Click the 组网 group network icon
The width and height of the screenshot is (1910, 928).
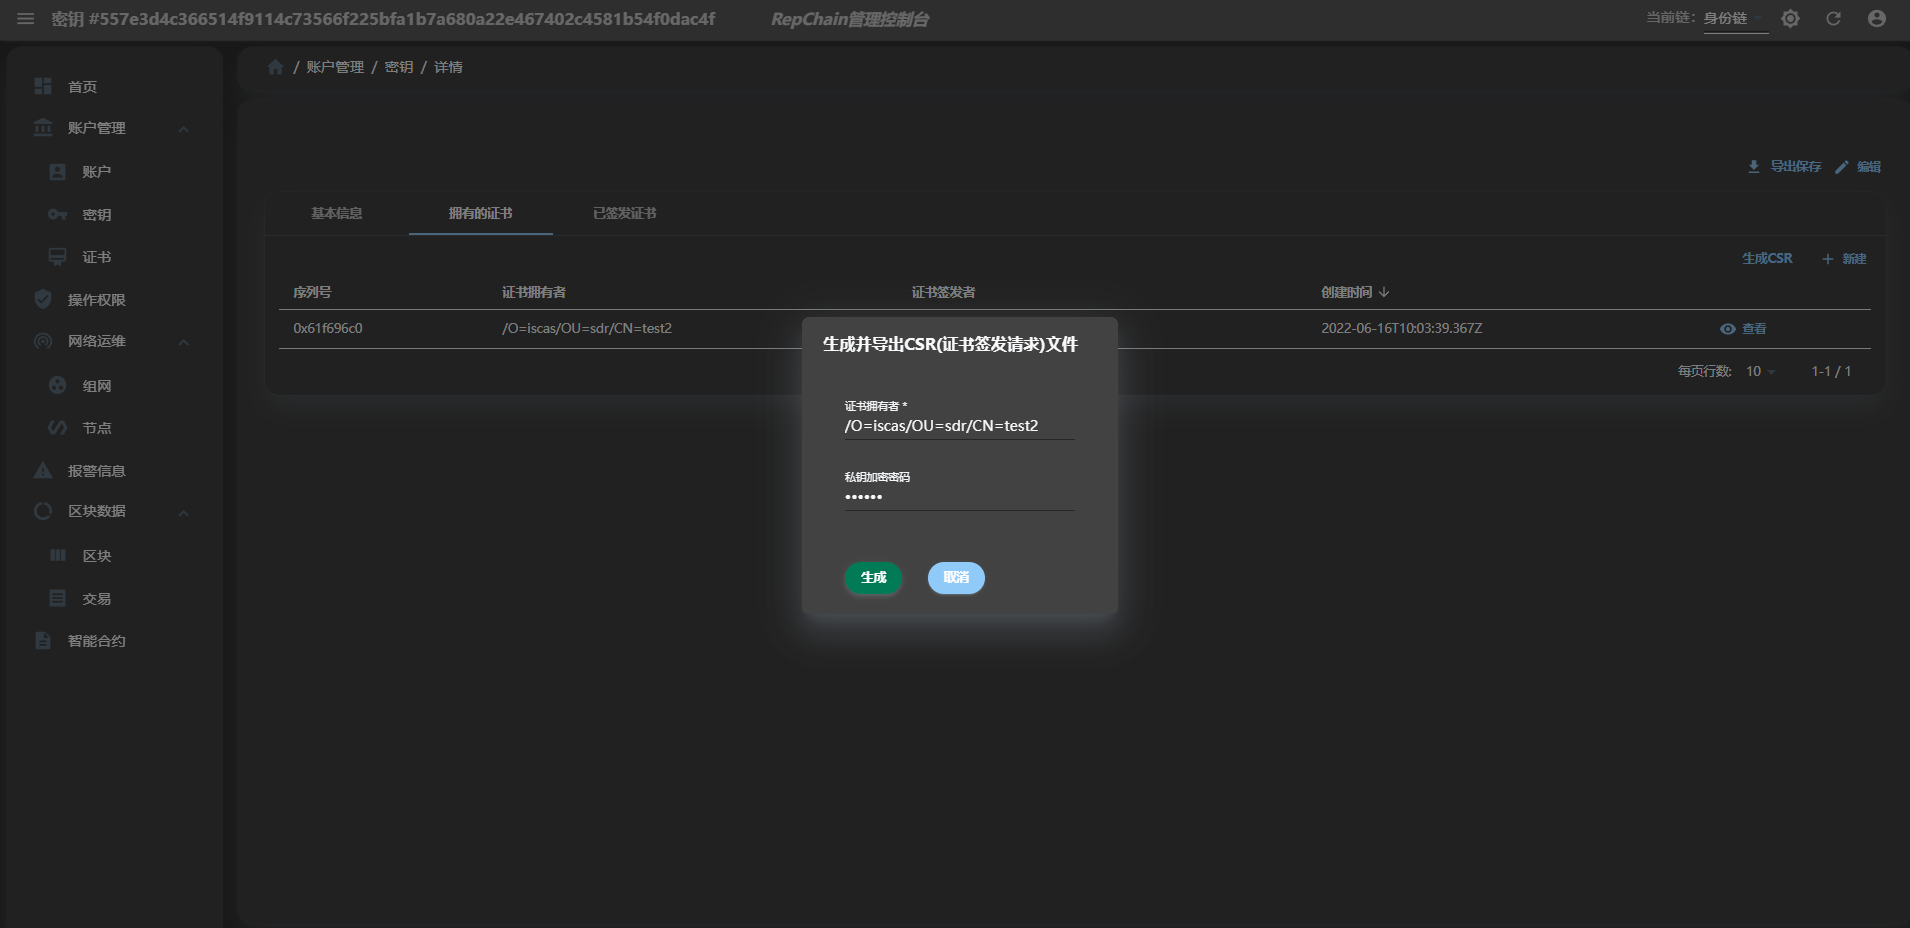click(58, 385)
